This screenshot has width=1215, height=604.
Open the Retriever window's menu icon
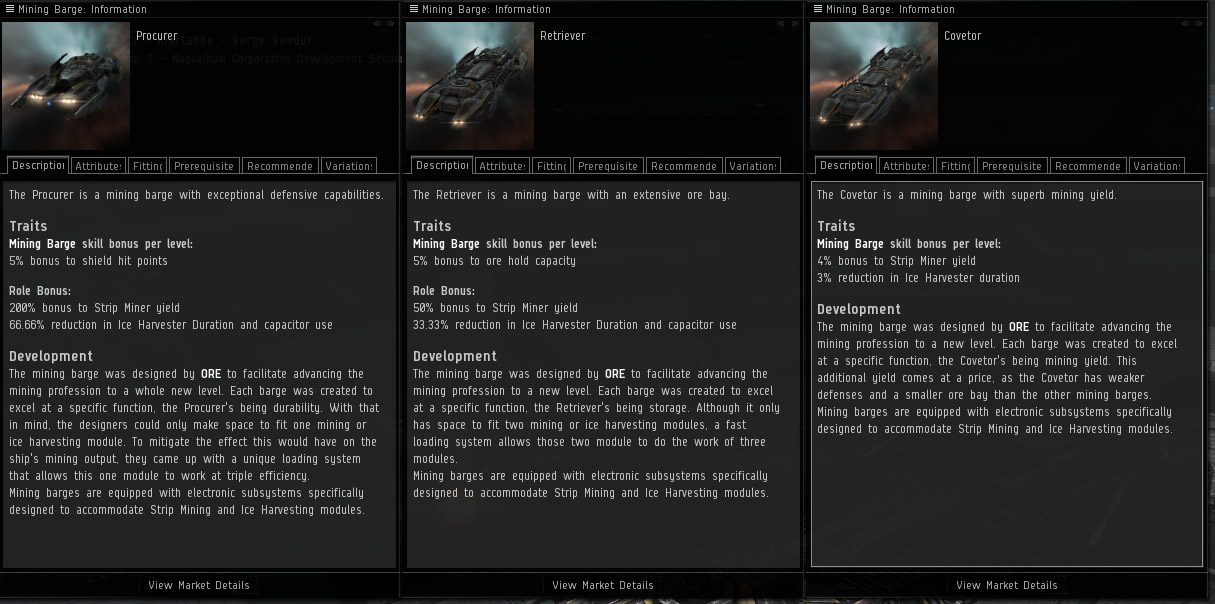click(414, 9)
